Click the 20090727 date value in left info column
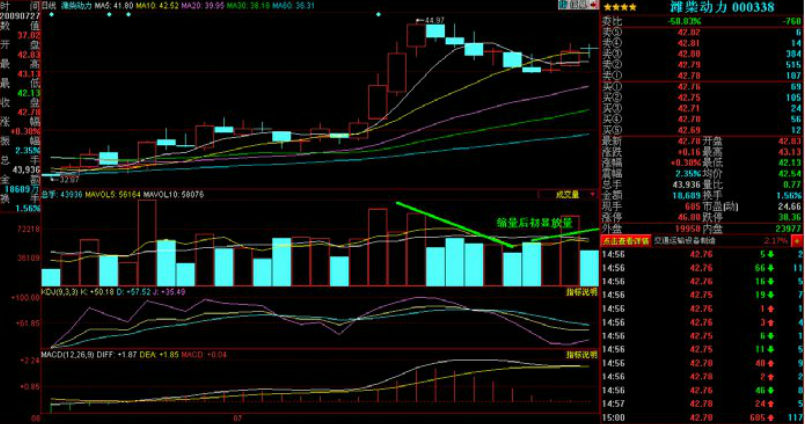This screenshot has width=805, height=424. point(20,16)
